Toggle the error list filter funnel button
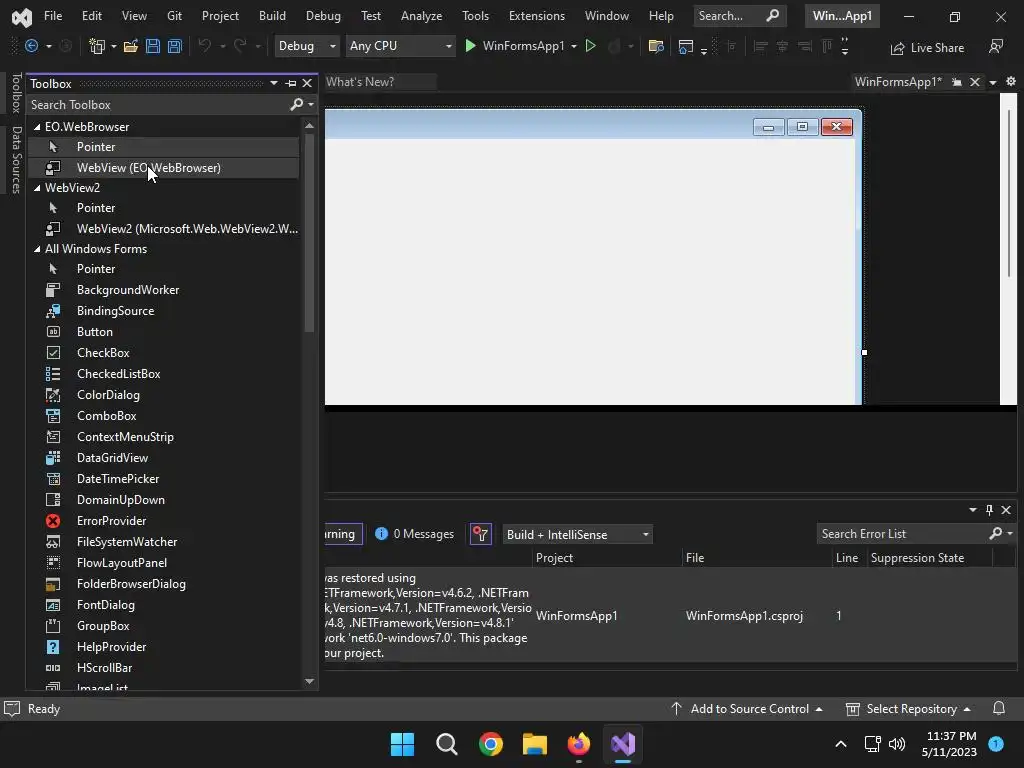Image resolution: width=1024 pixels, height=768 pixels. pyautogui.click(x=481, y=534)
